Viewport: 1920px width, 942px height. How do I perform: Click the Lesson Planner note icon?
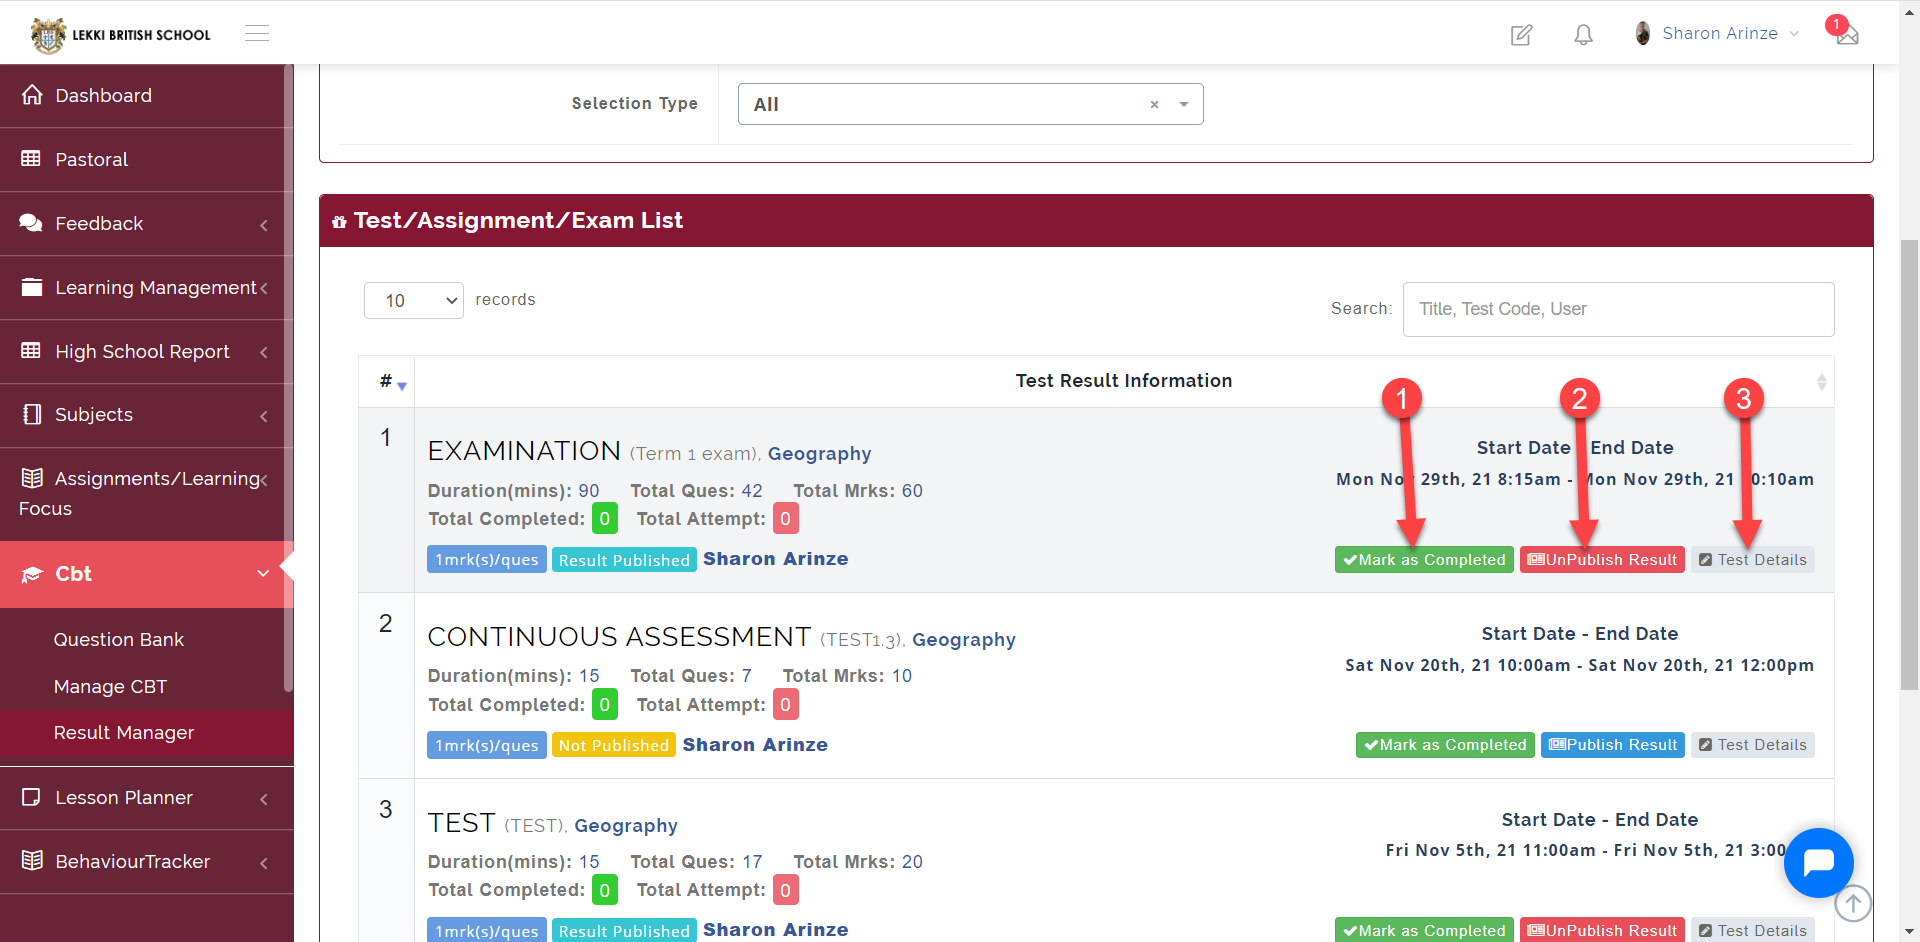click(32, 797)
